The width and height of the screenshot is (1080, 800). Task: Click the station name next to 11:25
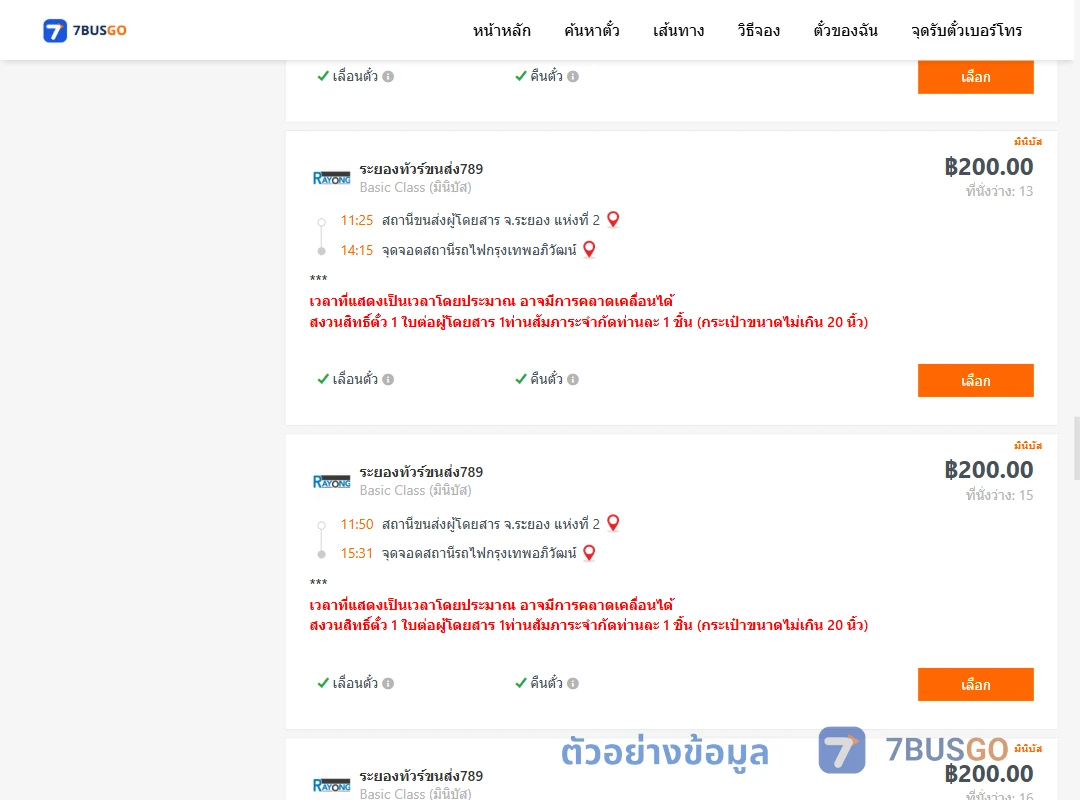point(491,220)
